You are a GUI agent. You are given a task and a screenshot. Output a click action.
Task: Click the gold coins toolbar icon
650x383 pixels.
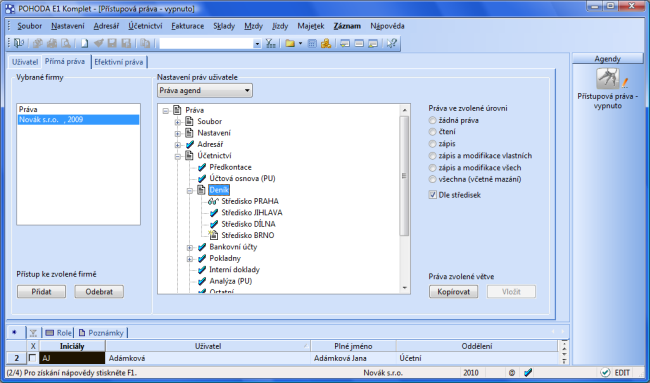pos(326,43)
